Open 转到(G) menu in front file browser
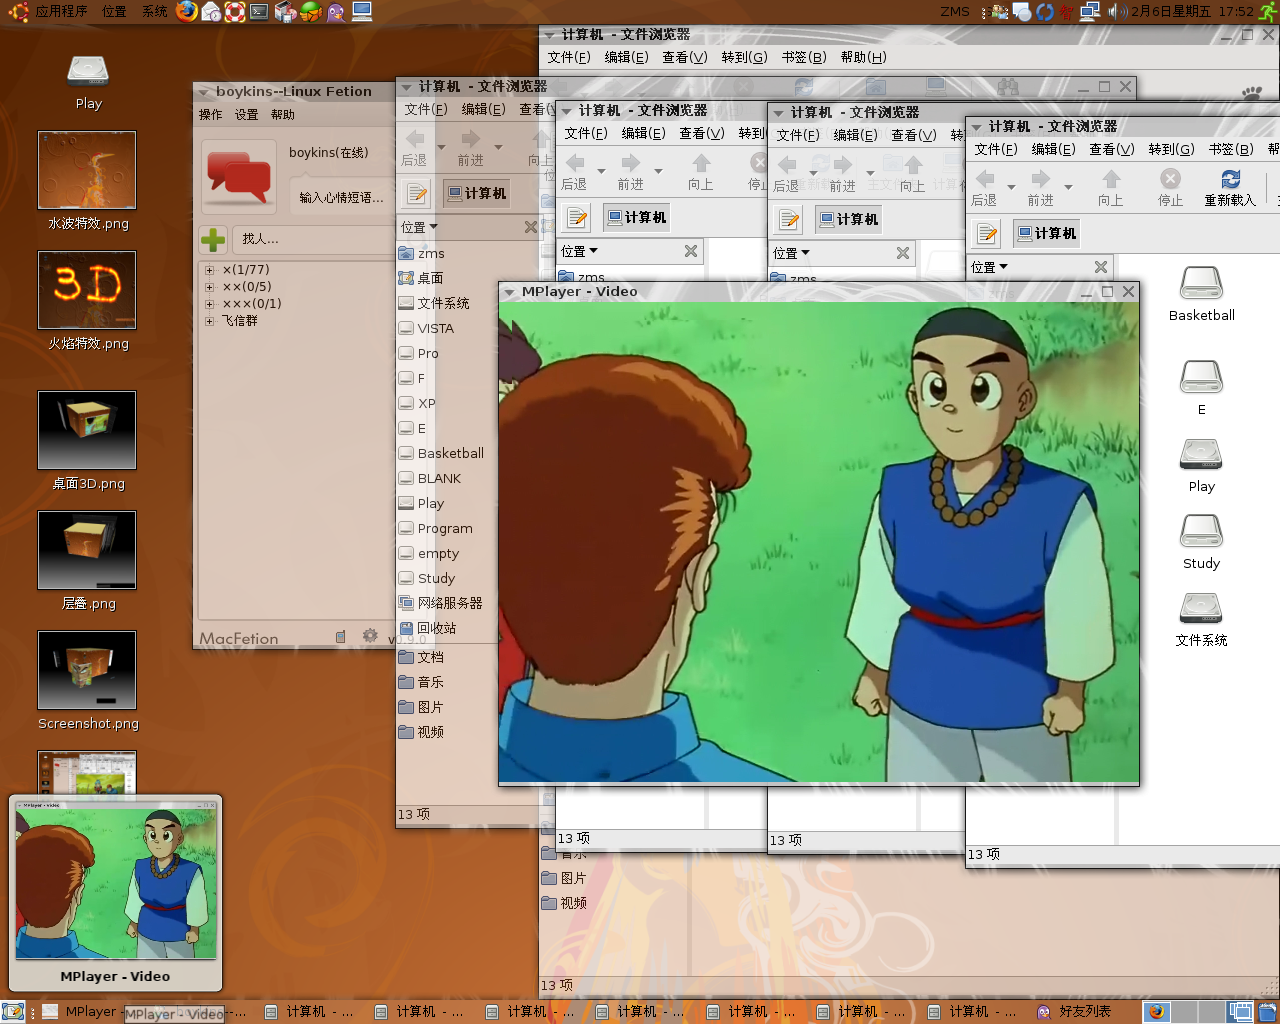This screenshot has width=1280, height=1024. (x=1171, y=149)
